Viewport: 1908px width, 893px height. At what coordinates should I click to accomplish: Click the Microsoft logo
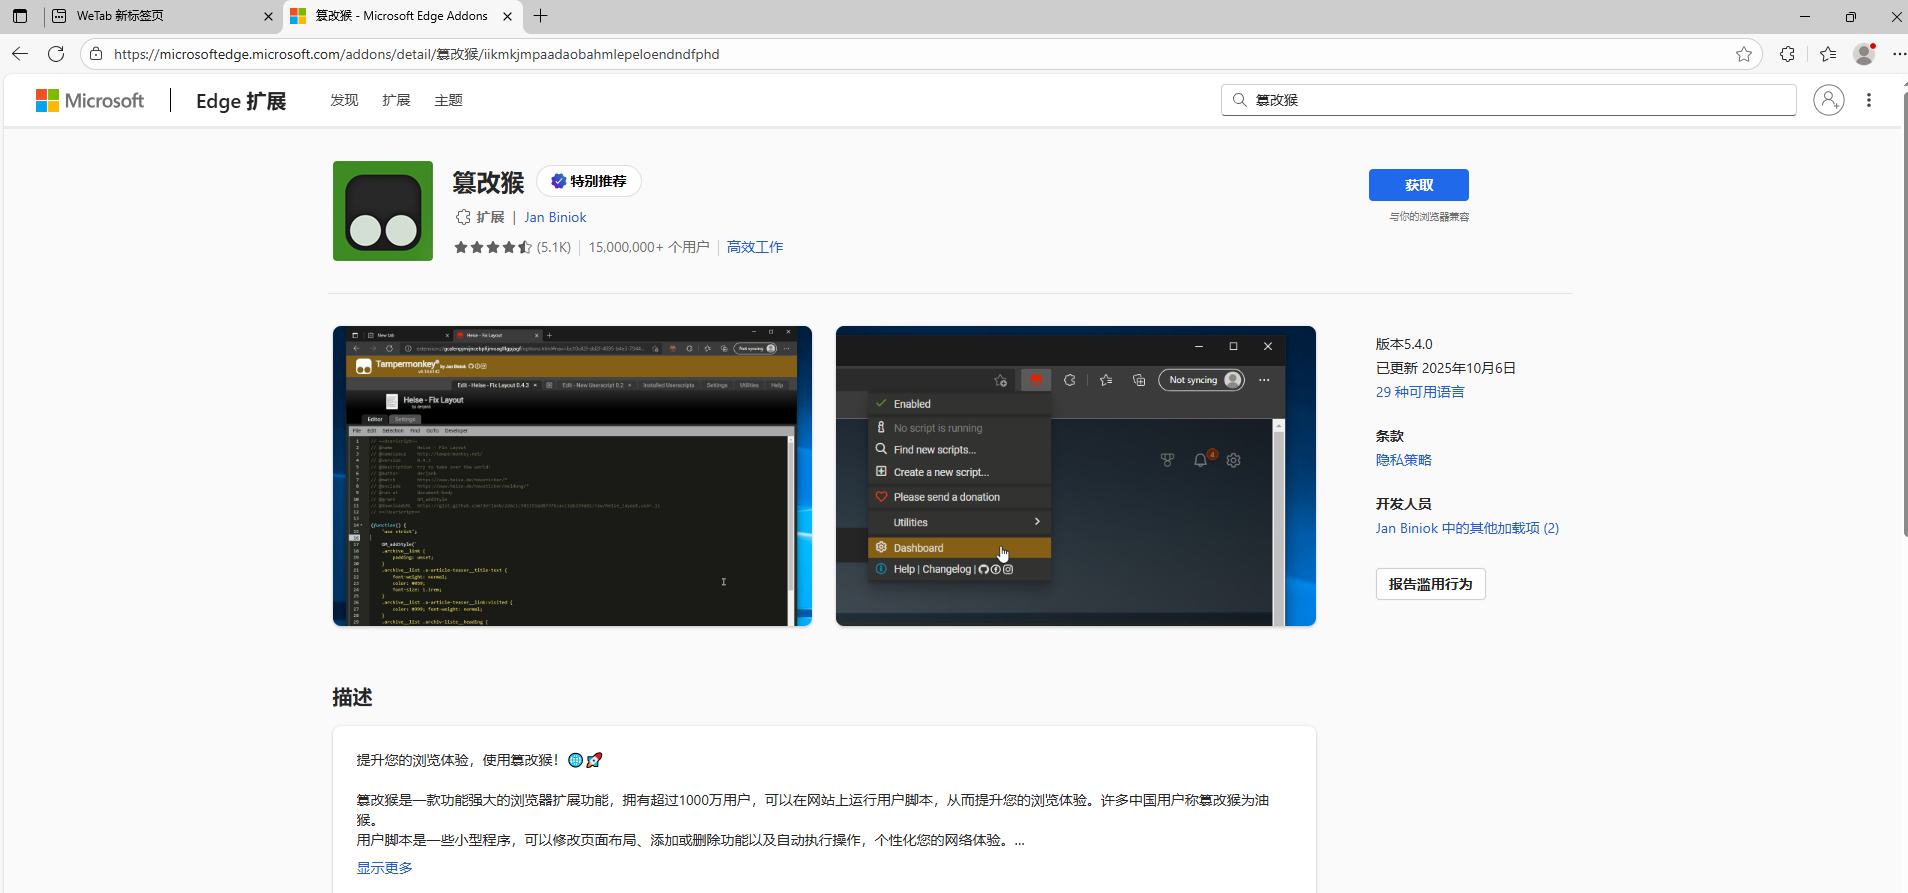click(x=90, y=100)
